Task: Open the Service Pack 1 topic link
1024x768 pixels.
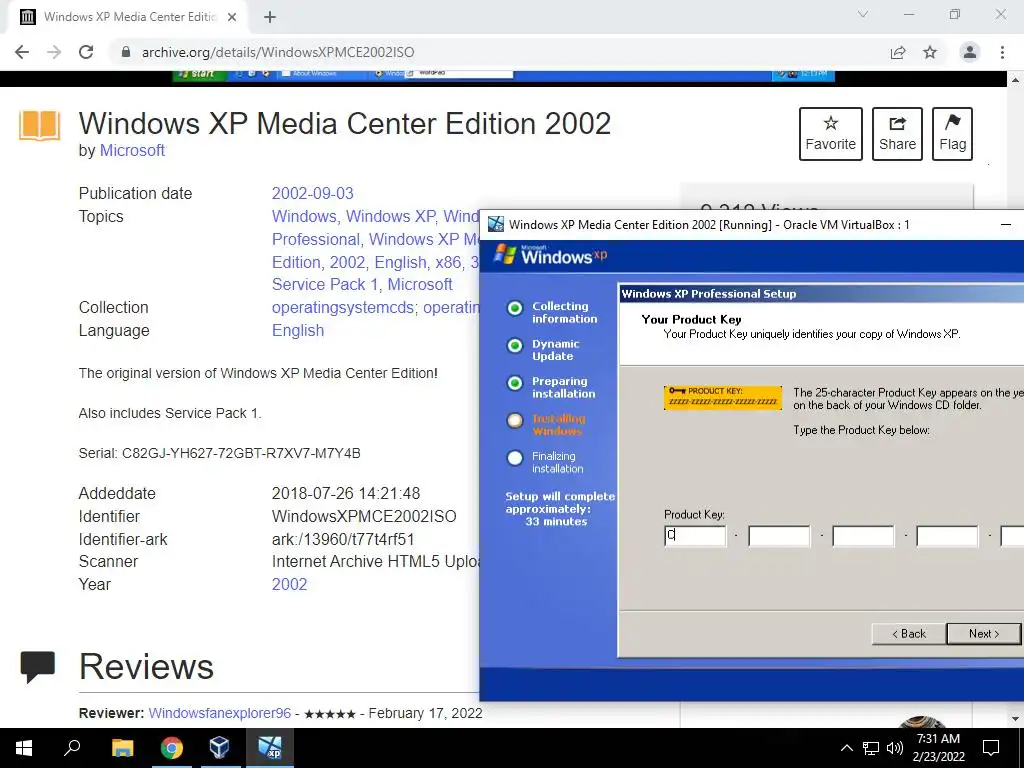Action: pyautogui.click(x=325, y=285)
